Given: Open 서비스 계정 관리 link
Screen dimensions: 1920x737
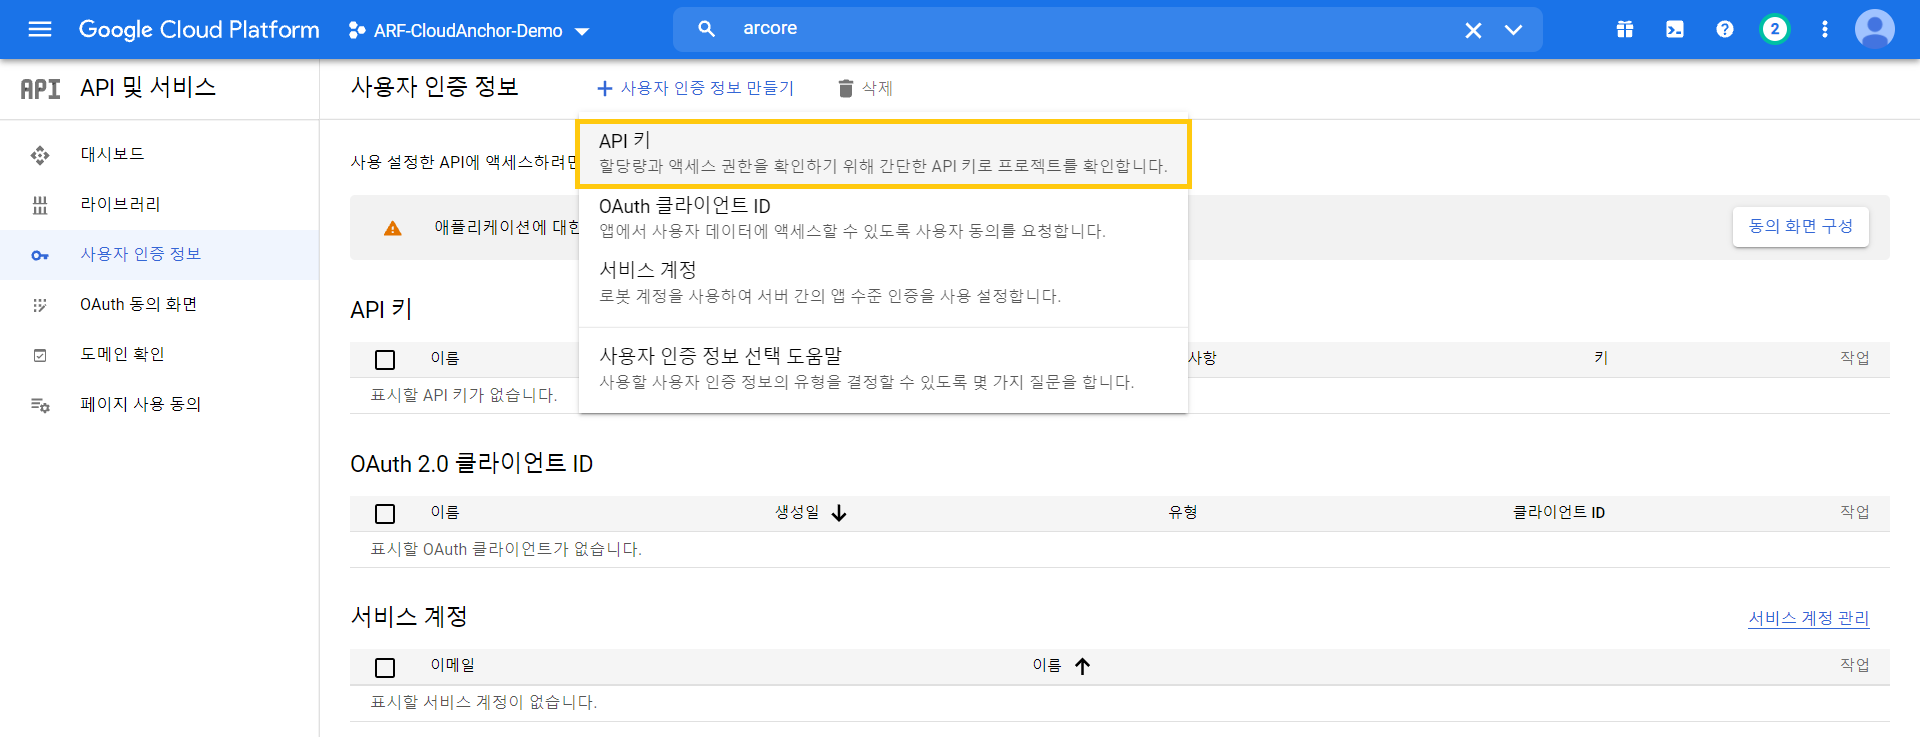Looking at the screenshot, I should (1808, 618).
